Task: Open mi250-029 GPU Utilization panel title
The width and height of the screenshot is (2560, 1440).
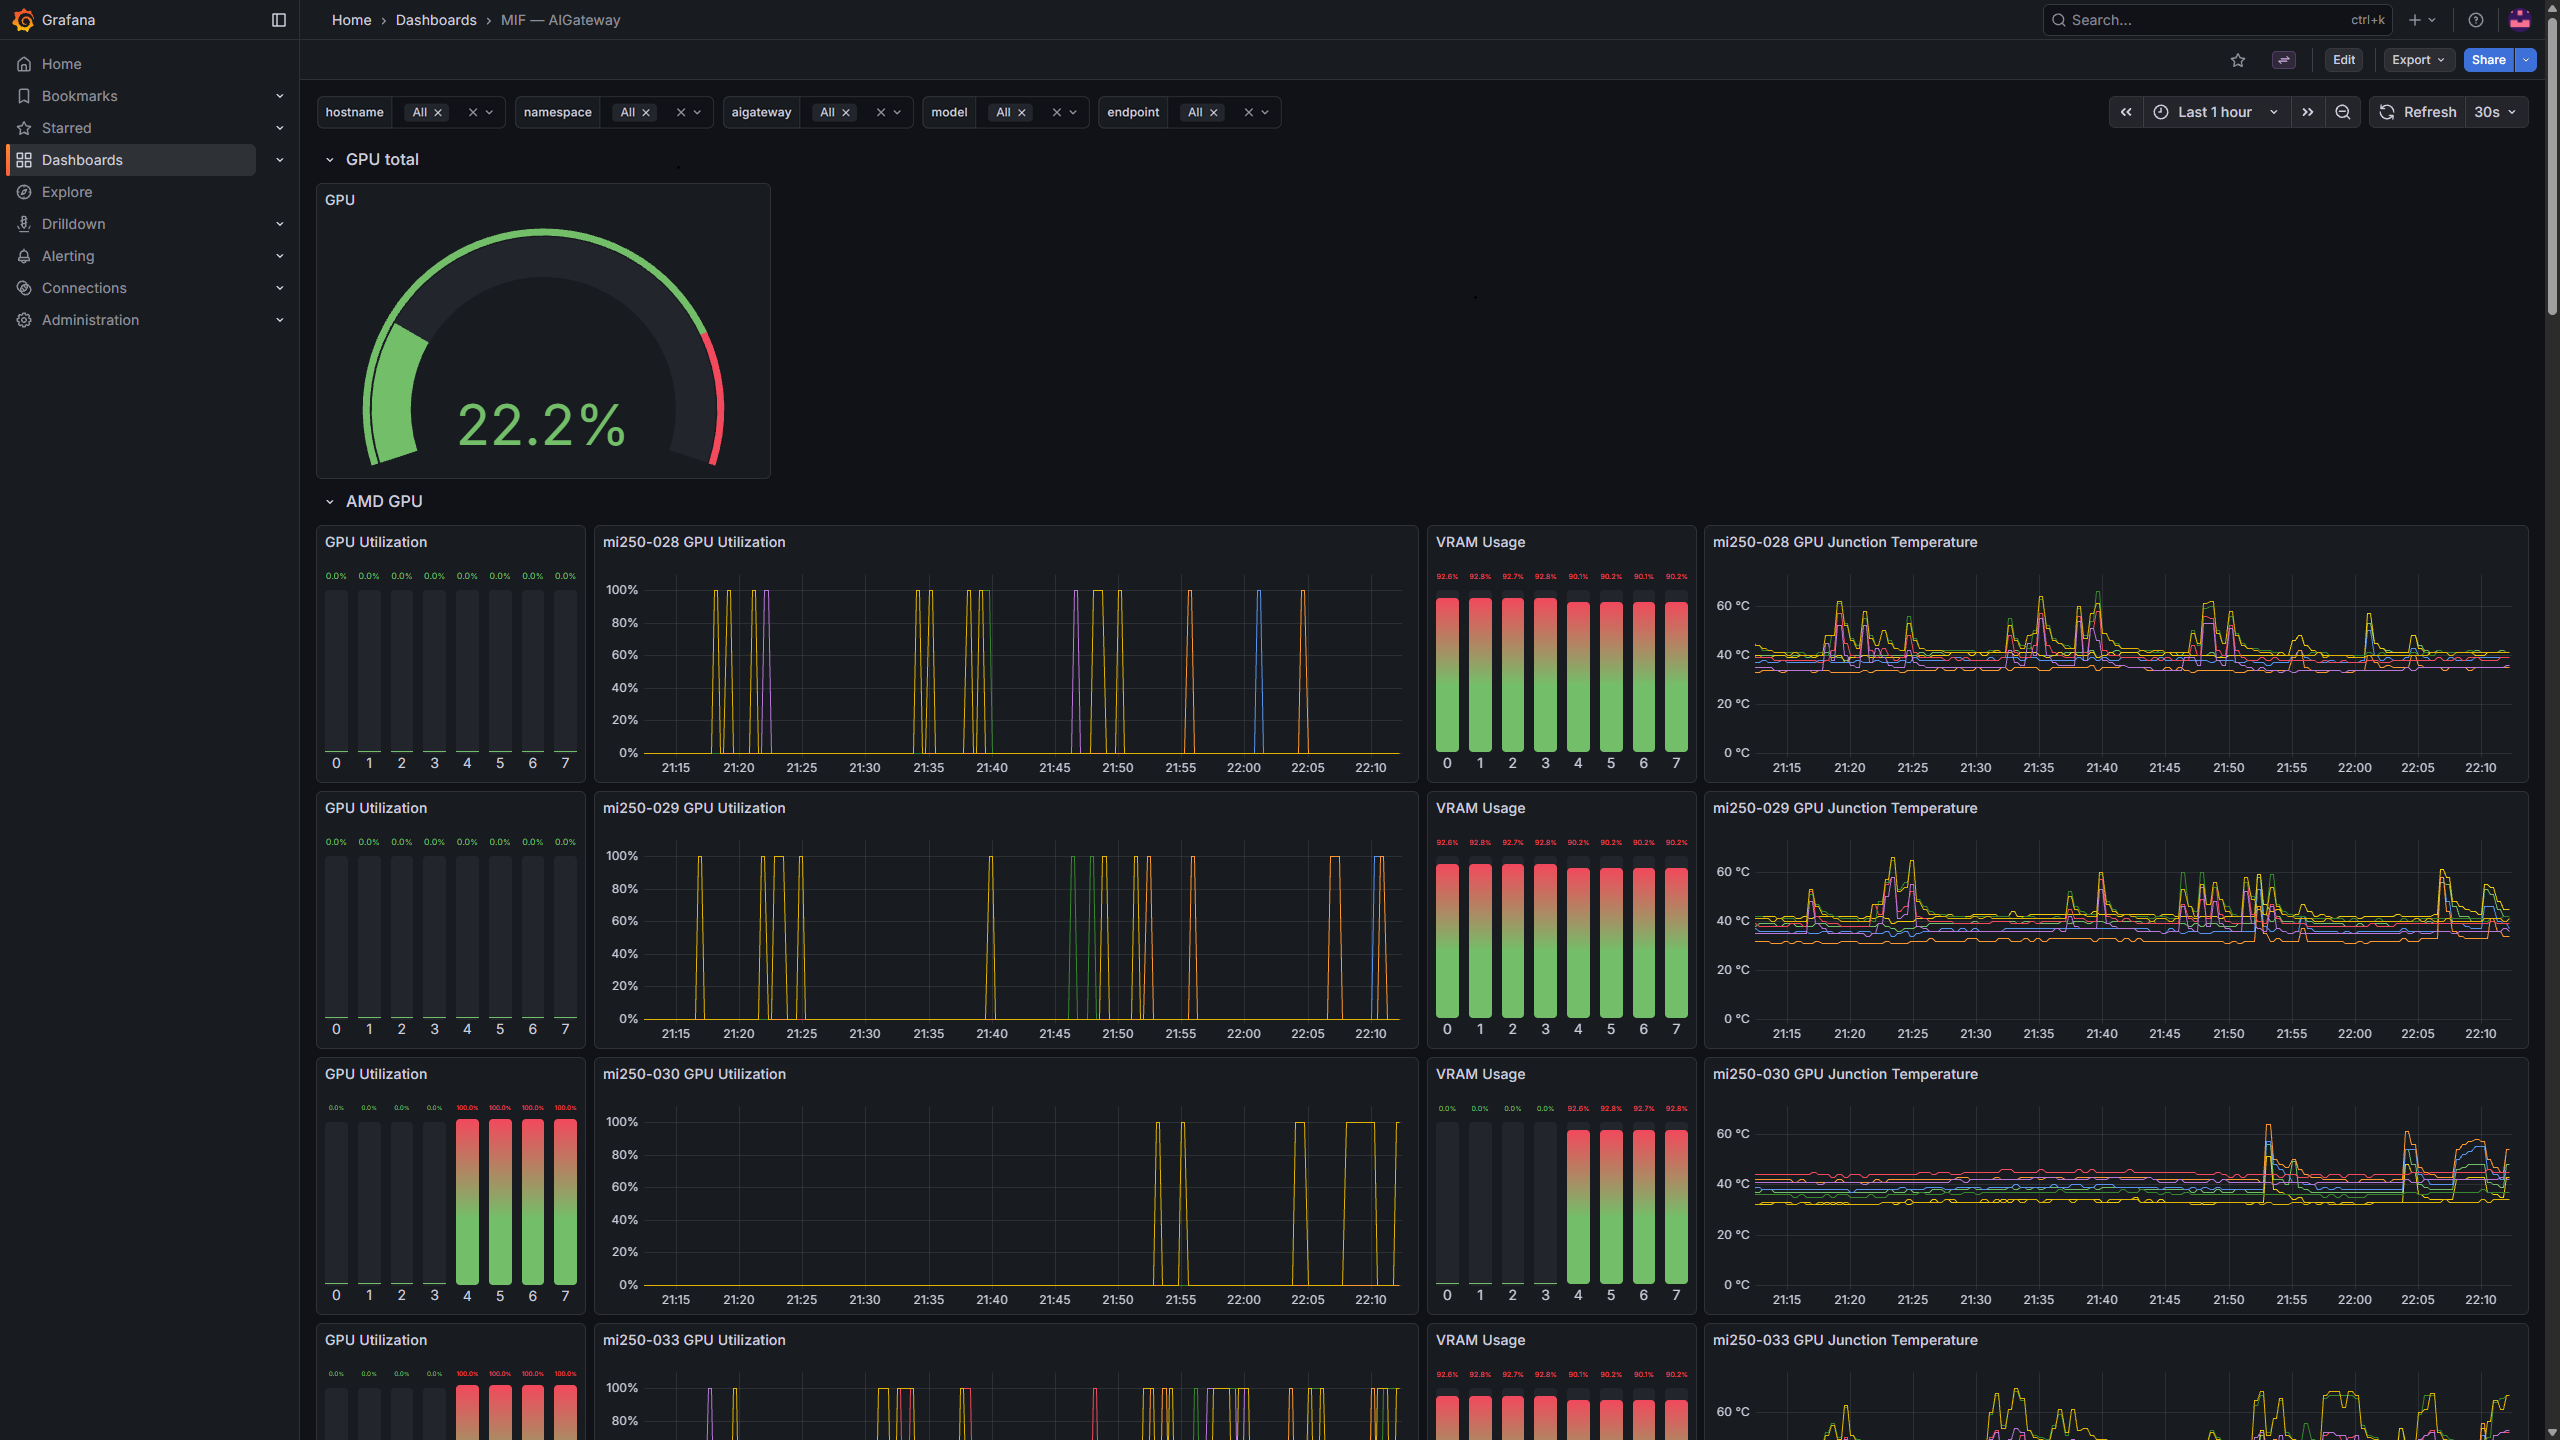Action: click(694, 808)
